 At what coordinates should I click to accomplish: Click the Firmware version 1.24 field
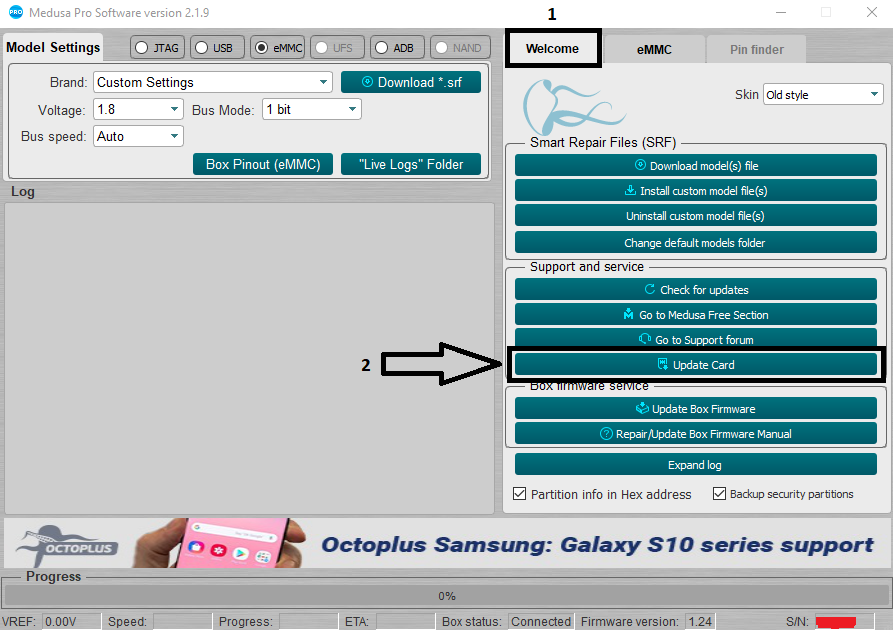point(699,621)
